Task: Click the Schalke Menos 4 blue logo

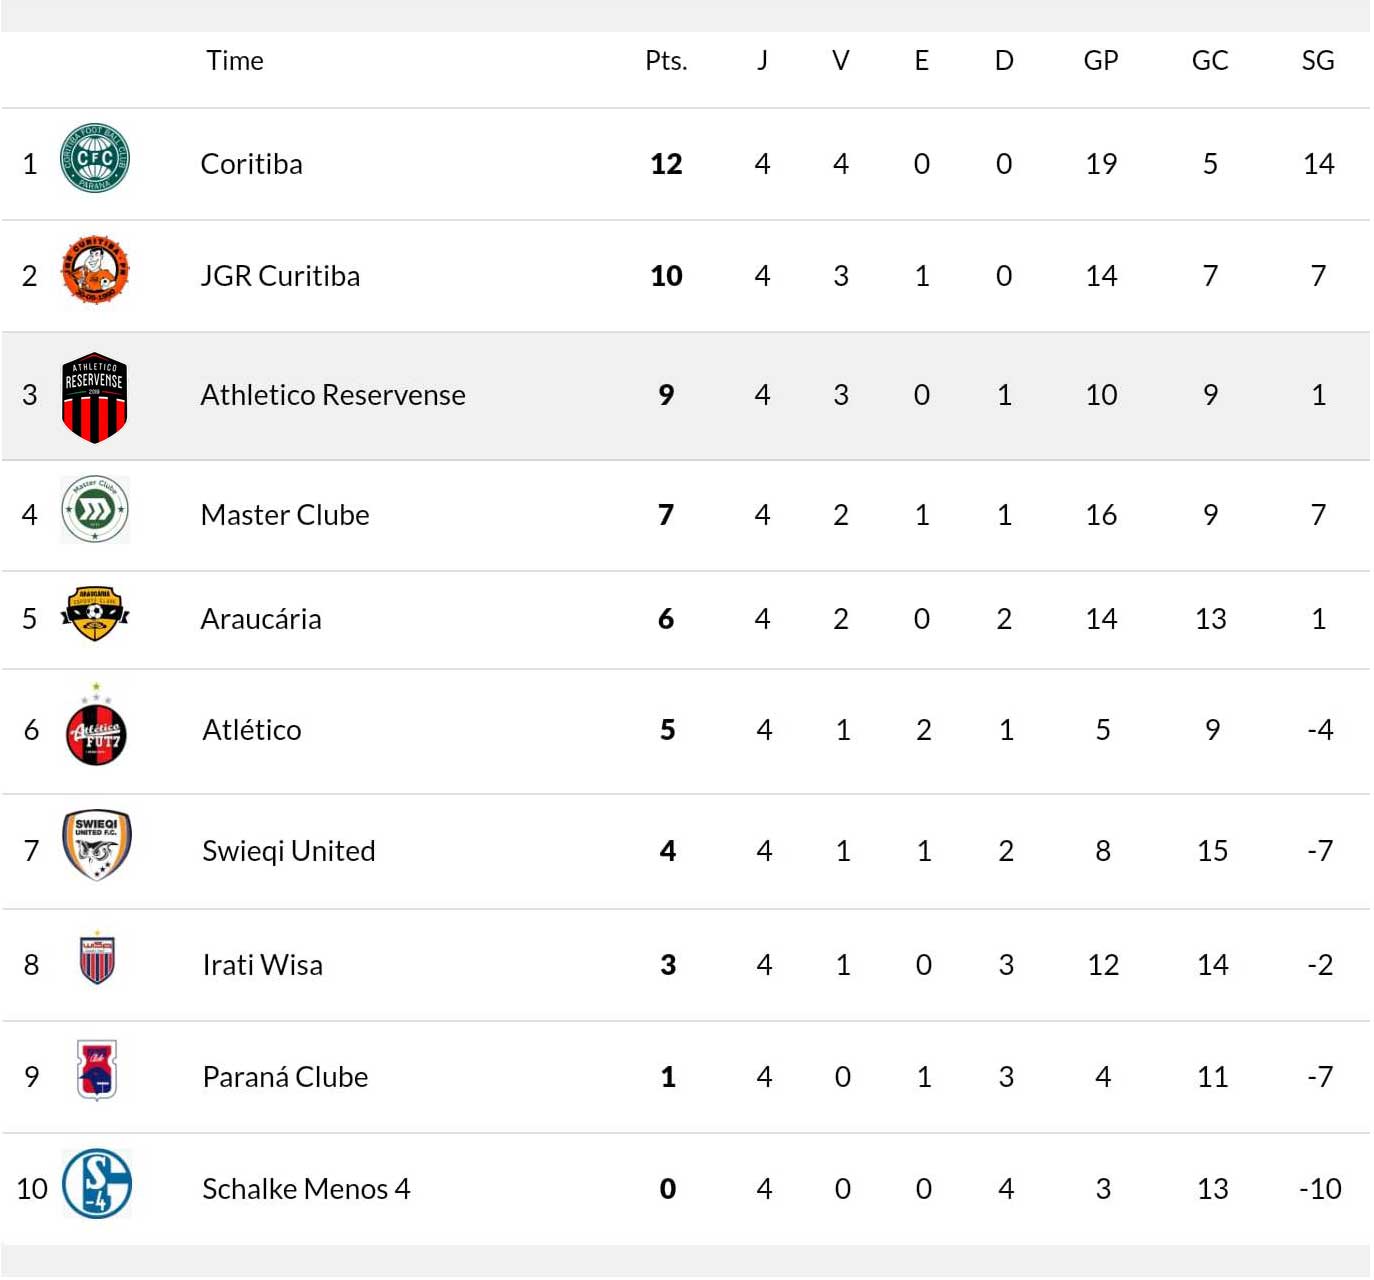Action: tap(97, 1183)
